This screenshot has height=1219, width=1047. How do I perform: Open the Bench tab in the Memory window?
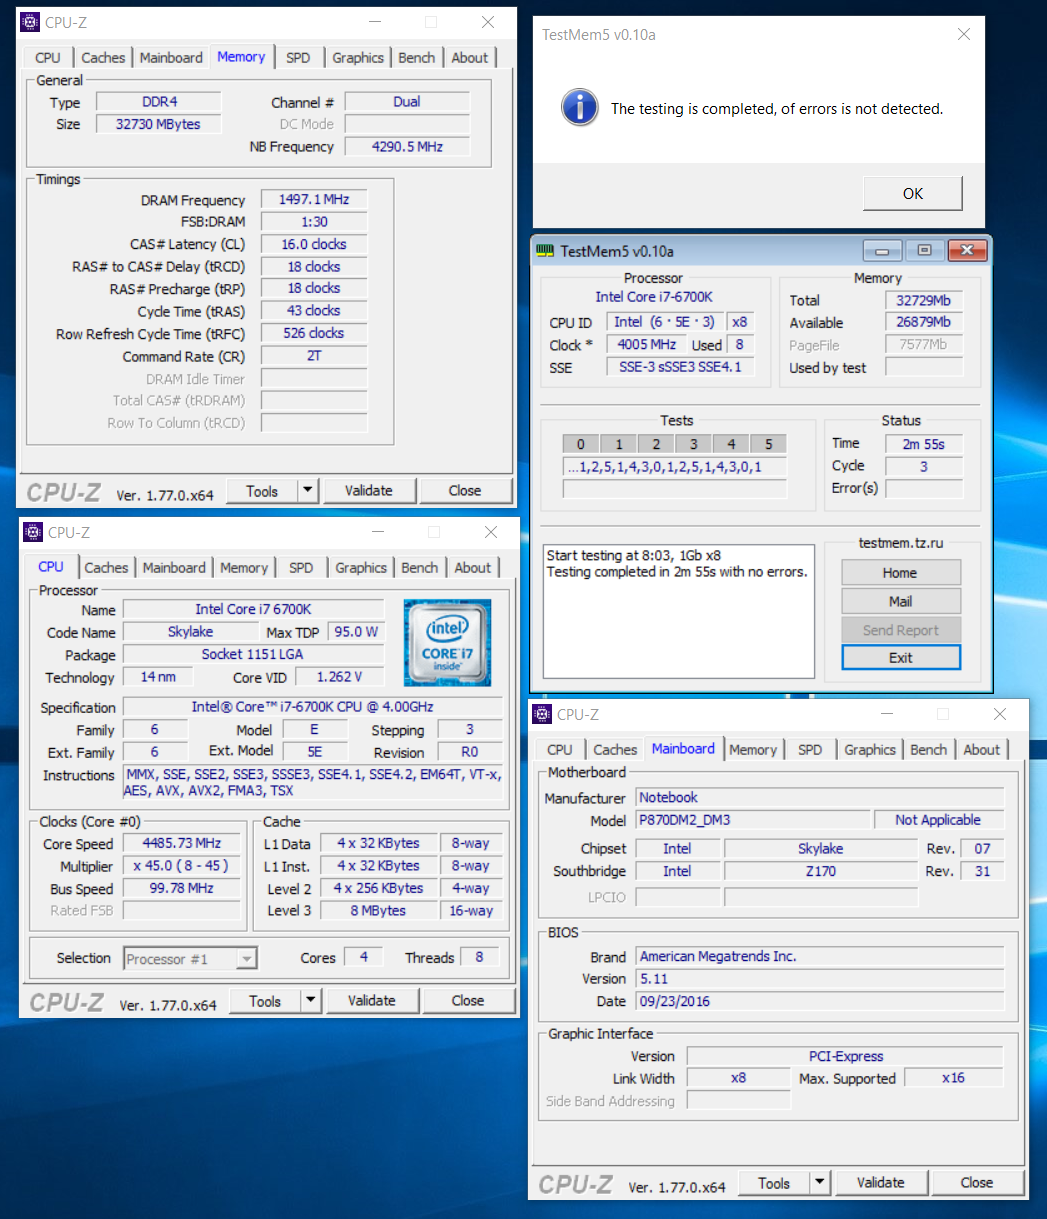tap(417, 58)
